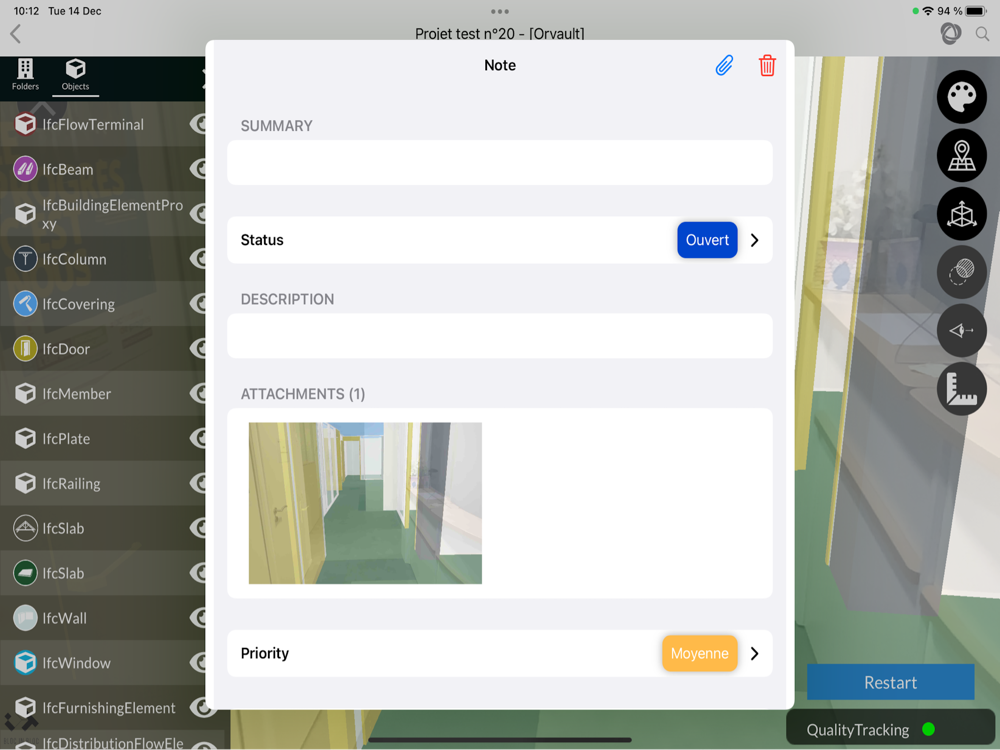Select the IfcPlate row label
Viewport: 1000px width, 750px height.
click(x=66, y=439)
